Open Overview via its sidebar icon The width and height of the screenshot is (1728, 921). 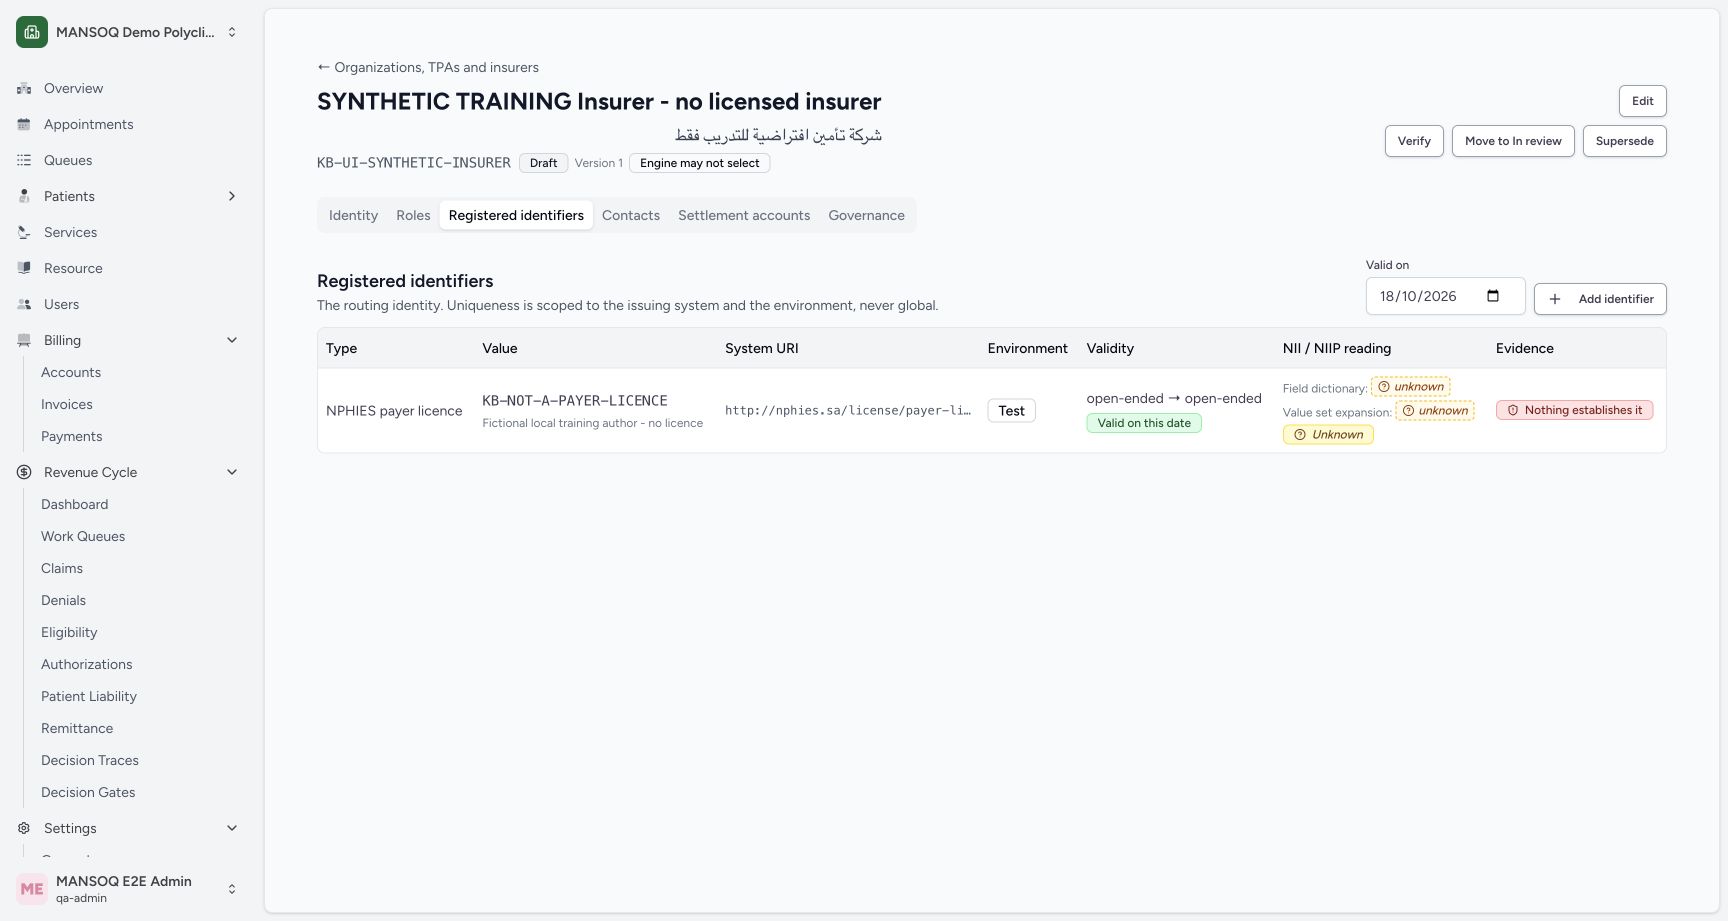pyautogui.click(x=24, y=89)
